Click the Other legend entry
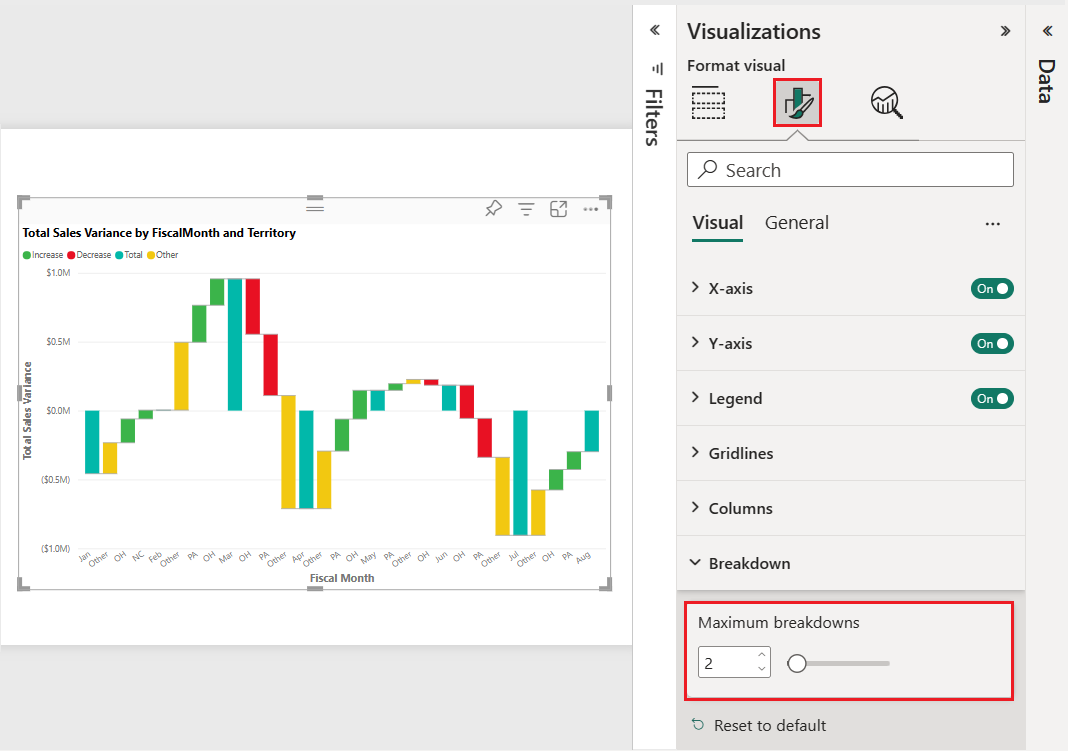Viewport: 1068px width, 751px height. pos(163,255)
